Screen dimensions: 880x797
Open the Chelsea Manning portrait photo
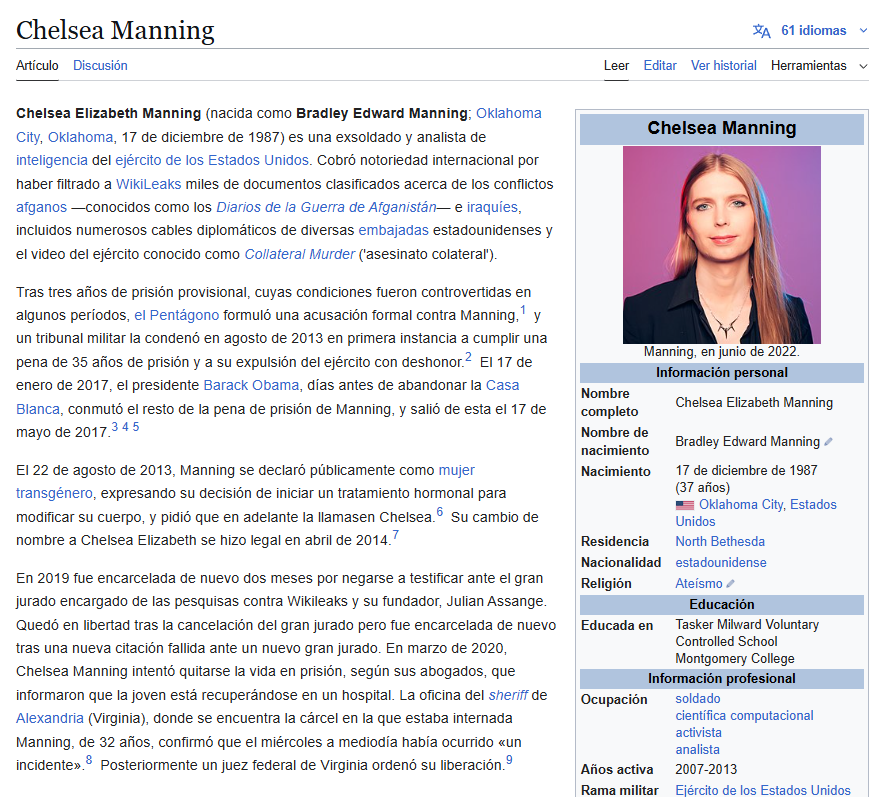tap(722, 245)
